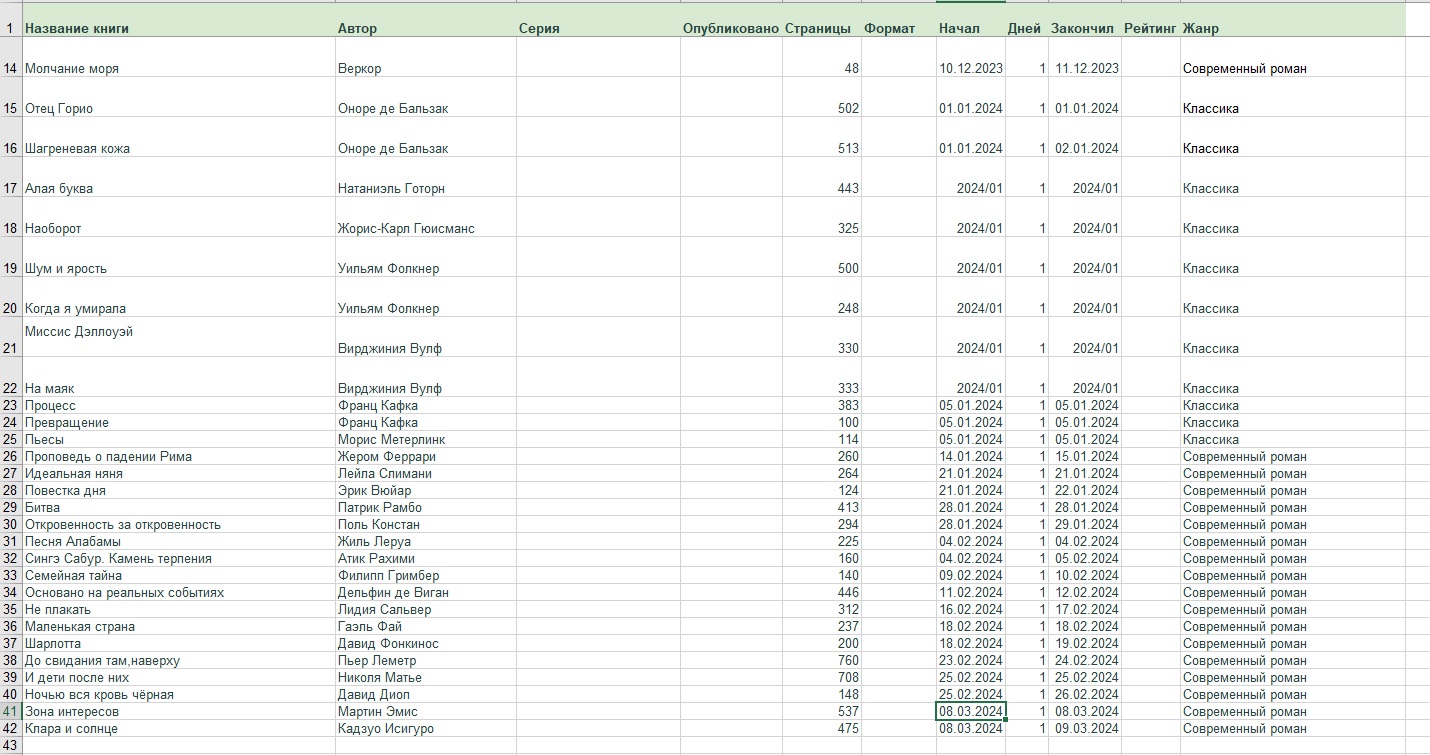The height and width of the screenshot is (755, 1430).
Task: Click the cell "Основано на реальных событиях"
Action: point(178,593)
